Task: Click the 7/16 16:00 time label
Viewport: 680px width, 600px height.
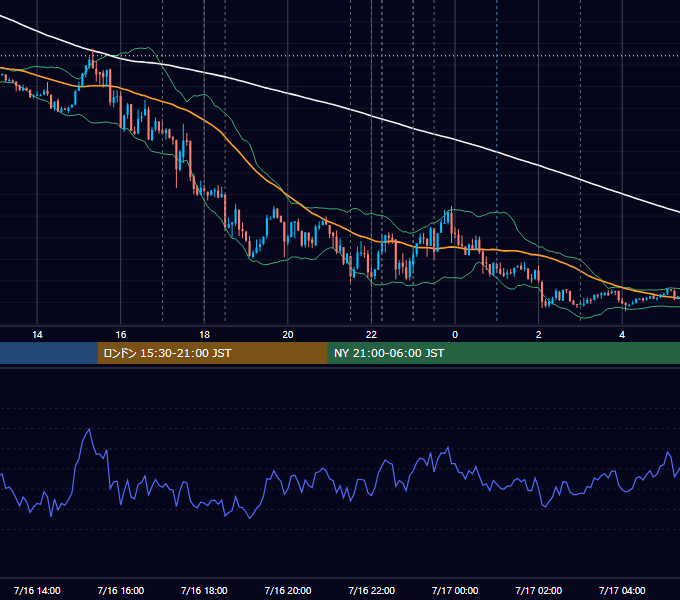Action: pos(121,590)
